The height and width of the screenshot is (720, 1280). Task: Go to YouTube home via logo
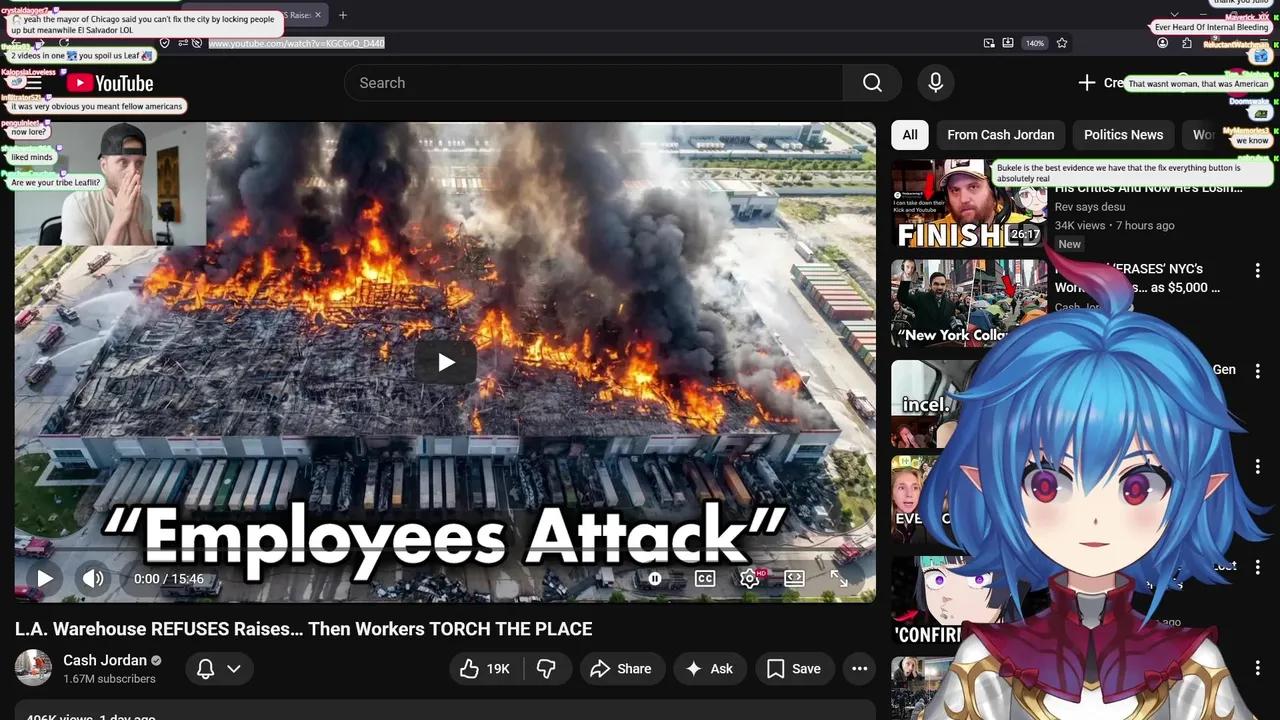pyautogui.click(x=110, y=83)
